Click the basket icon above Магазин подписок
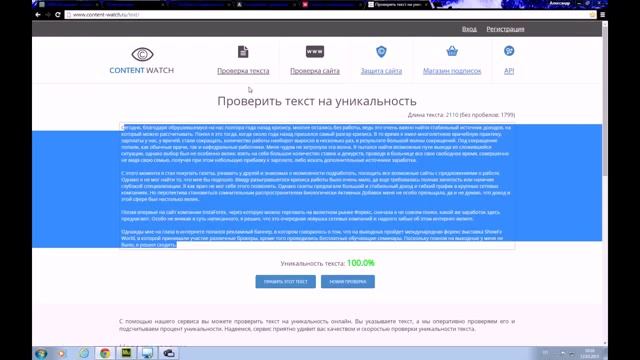 [x=452, y=51]
